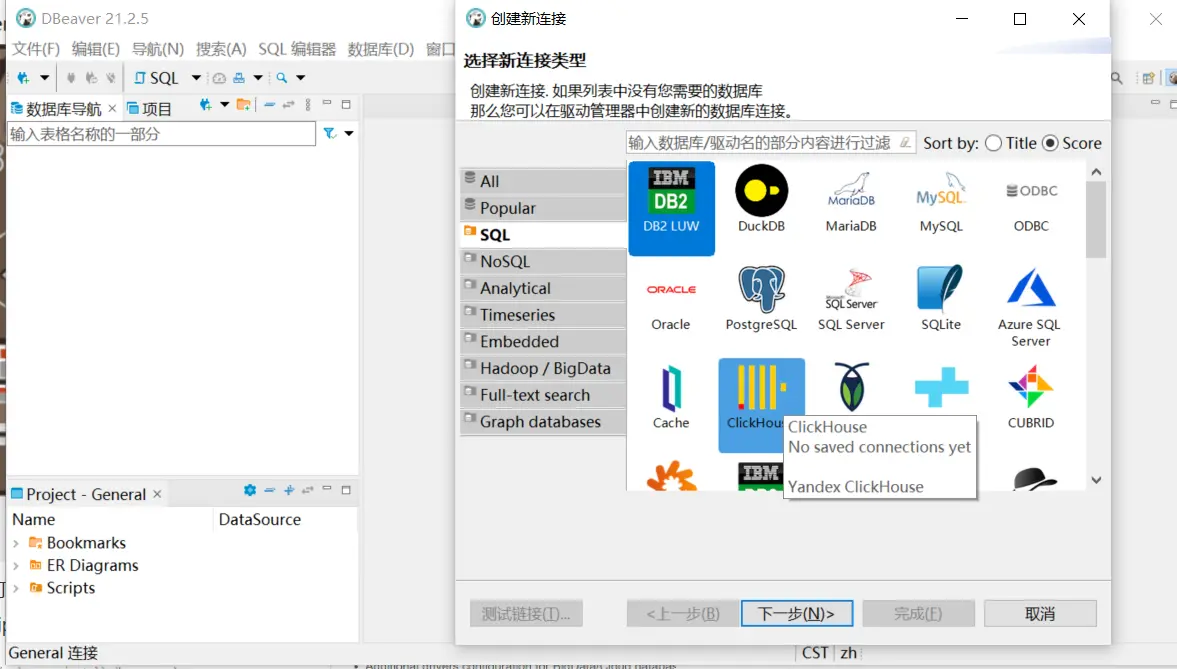Click the driver list vertical scrollbar
This screenshot has height=669, width=1177.
1096,219
